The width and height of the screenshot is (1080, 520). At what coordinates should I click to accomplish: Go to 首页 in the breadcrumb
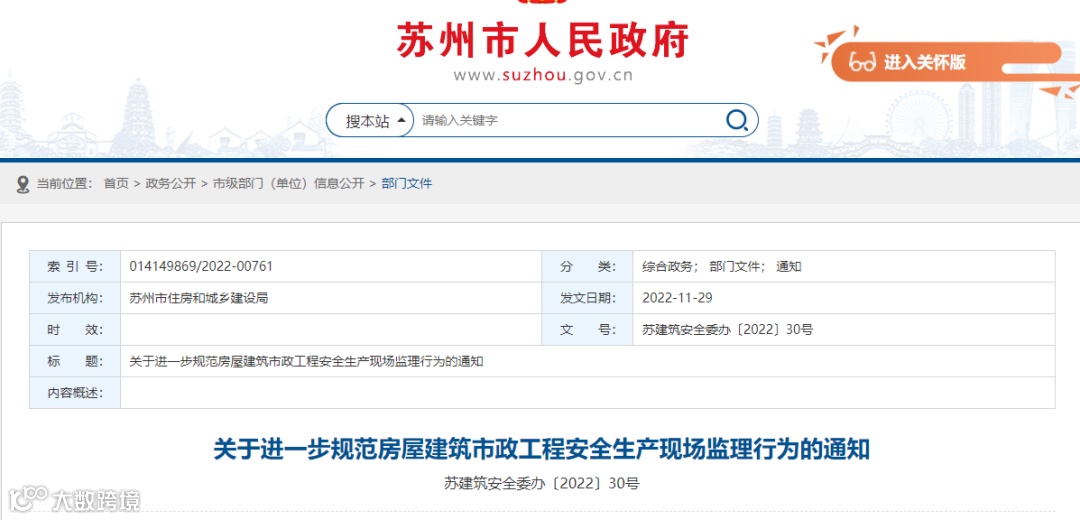(x=116, y=184)
